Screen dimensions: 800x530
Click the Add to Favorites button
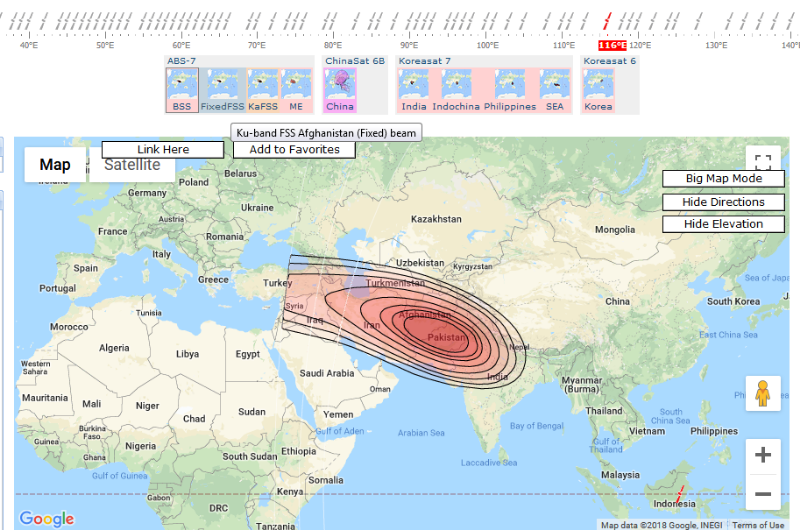click(x=294, y=149)
